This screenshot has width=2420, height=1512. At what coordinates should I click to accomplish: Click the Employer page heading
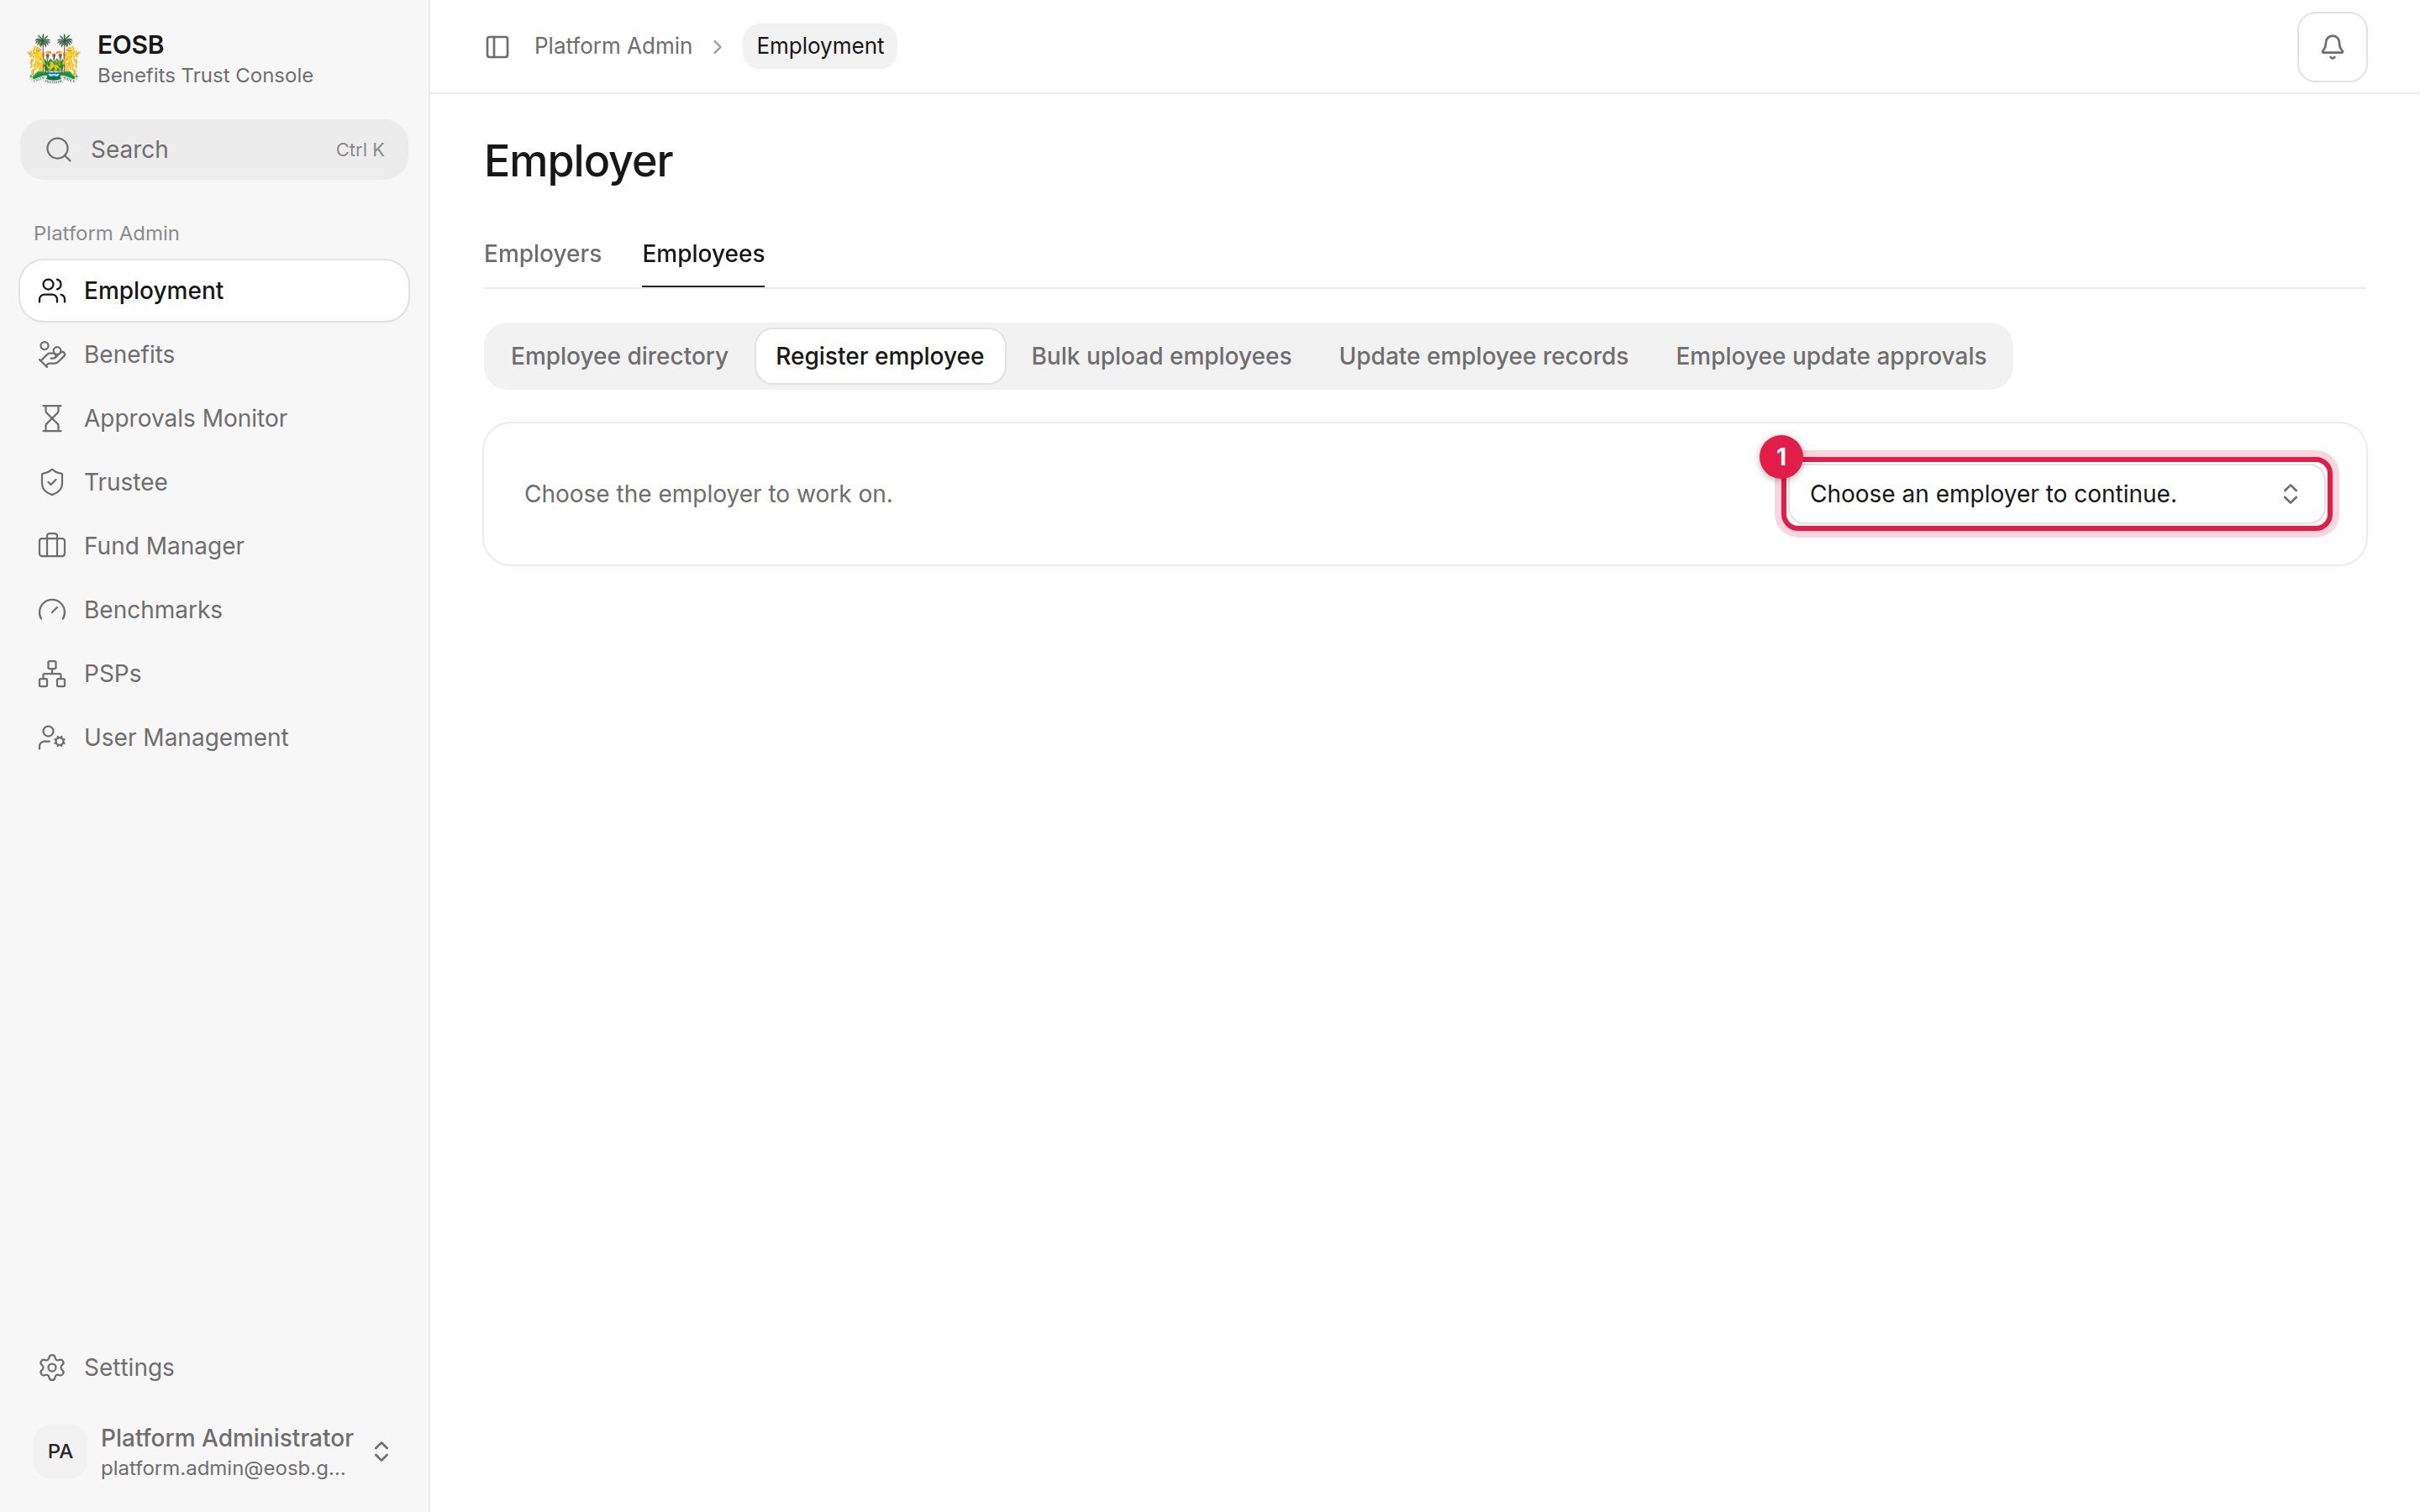coord(578,161)
